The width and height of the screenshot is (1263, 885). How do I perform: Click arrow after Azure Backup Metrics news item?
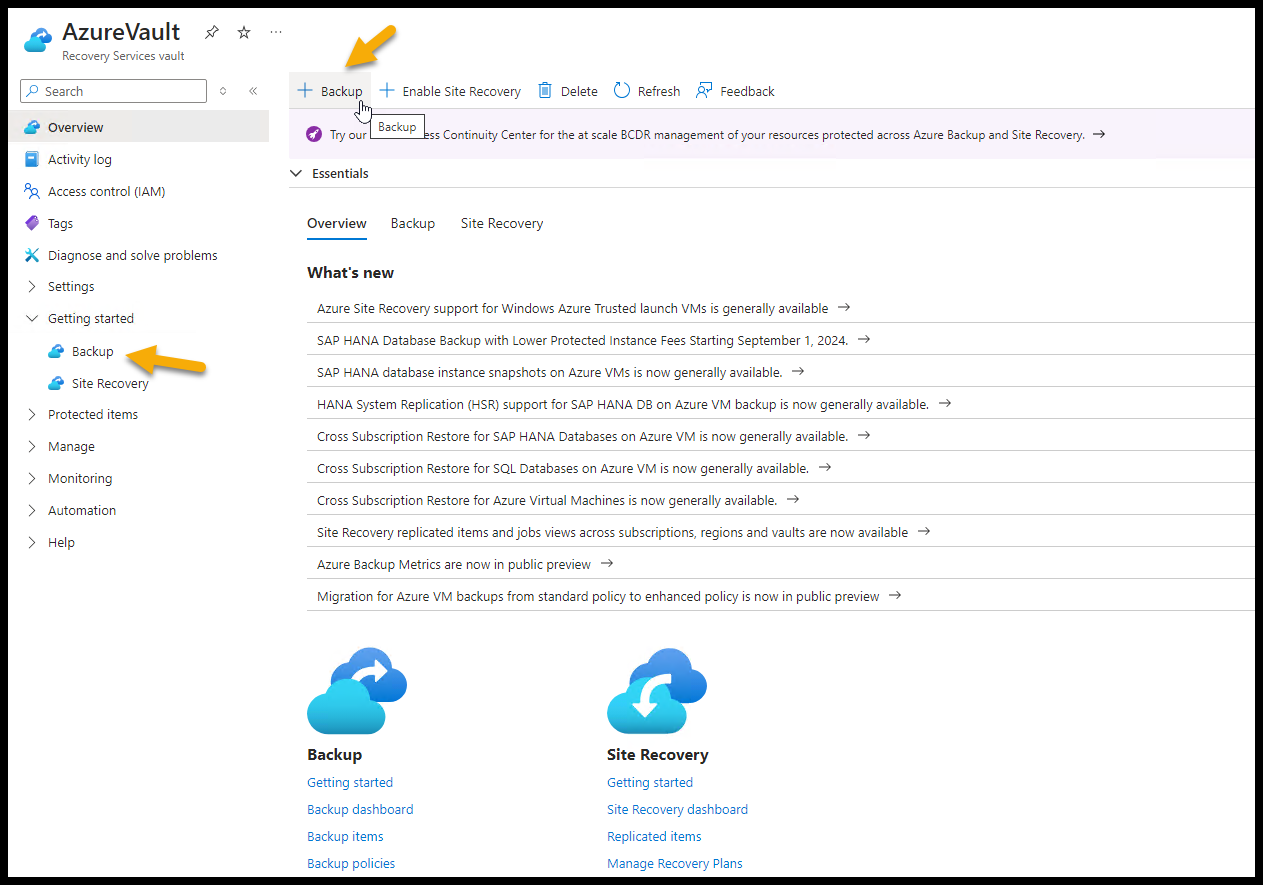pyautogui.click(x=607, y=564)
